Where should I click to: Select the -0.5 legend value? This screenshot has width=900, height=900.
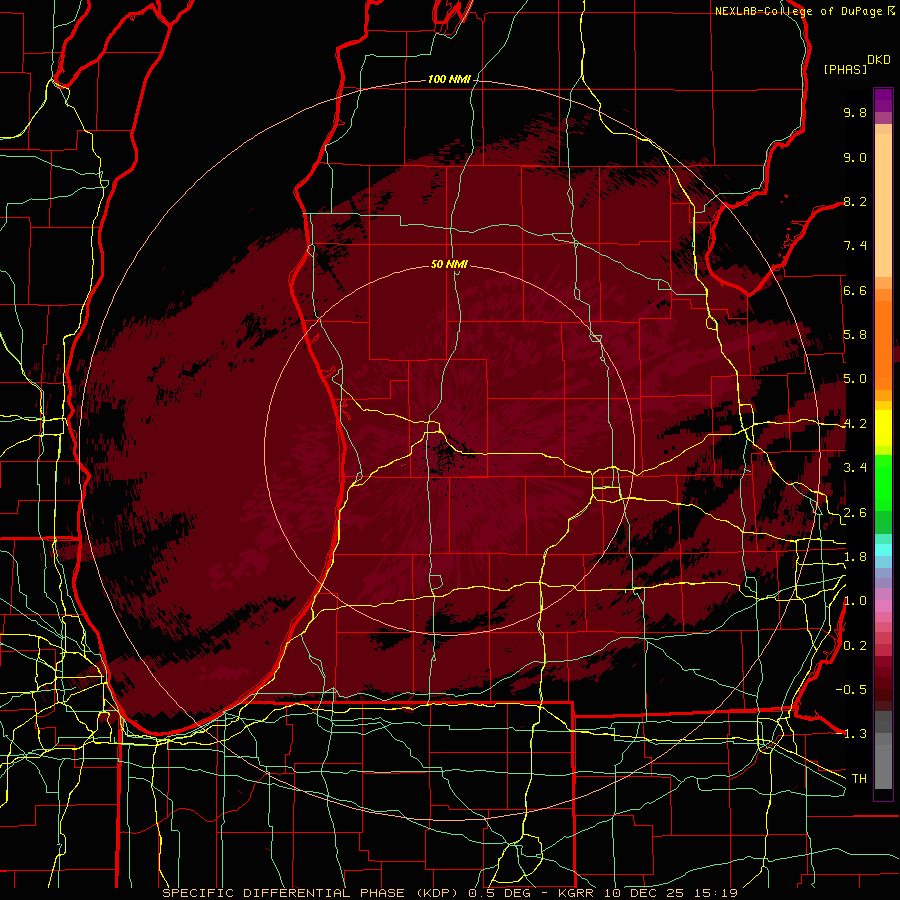851,690
